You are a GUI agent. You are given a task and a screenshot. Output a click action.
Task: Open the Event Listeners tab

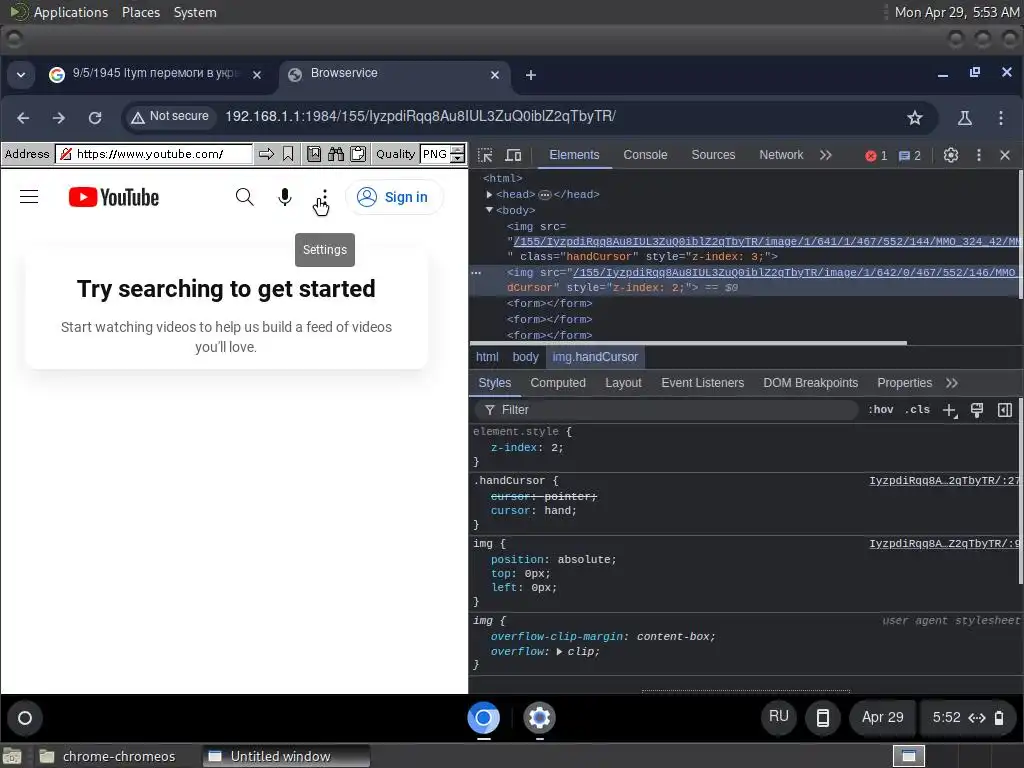(x=703, y=383)
